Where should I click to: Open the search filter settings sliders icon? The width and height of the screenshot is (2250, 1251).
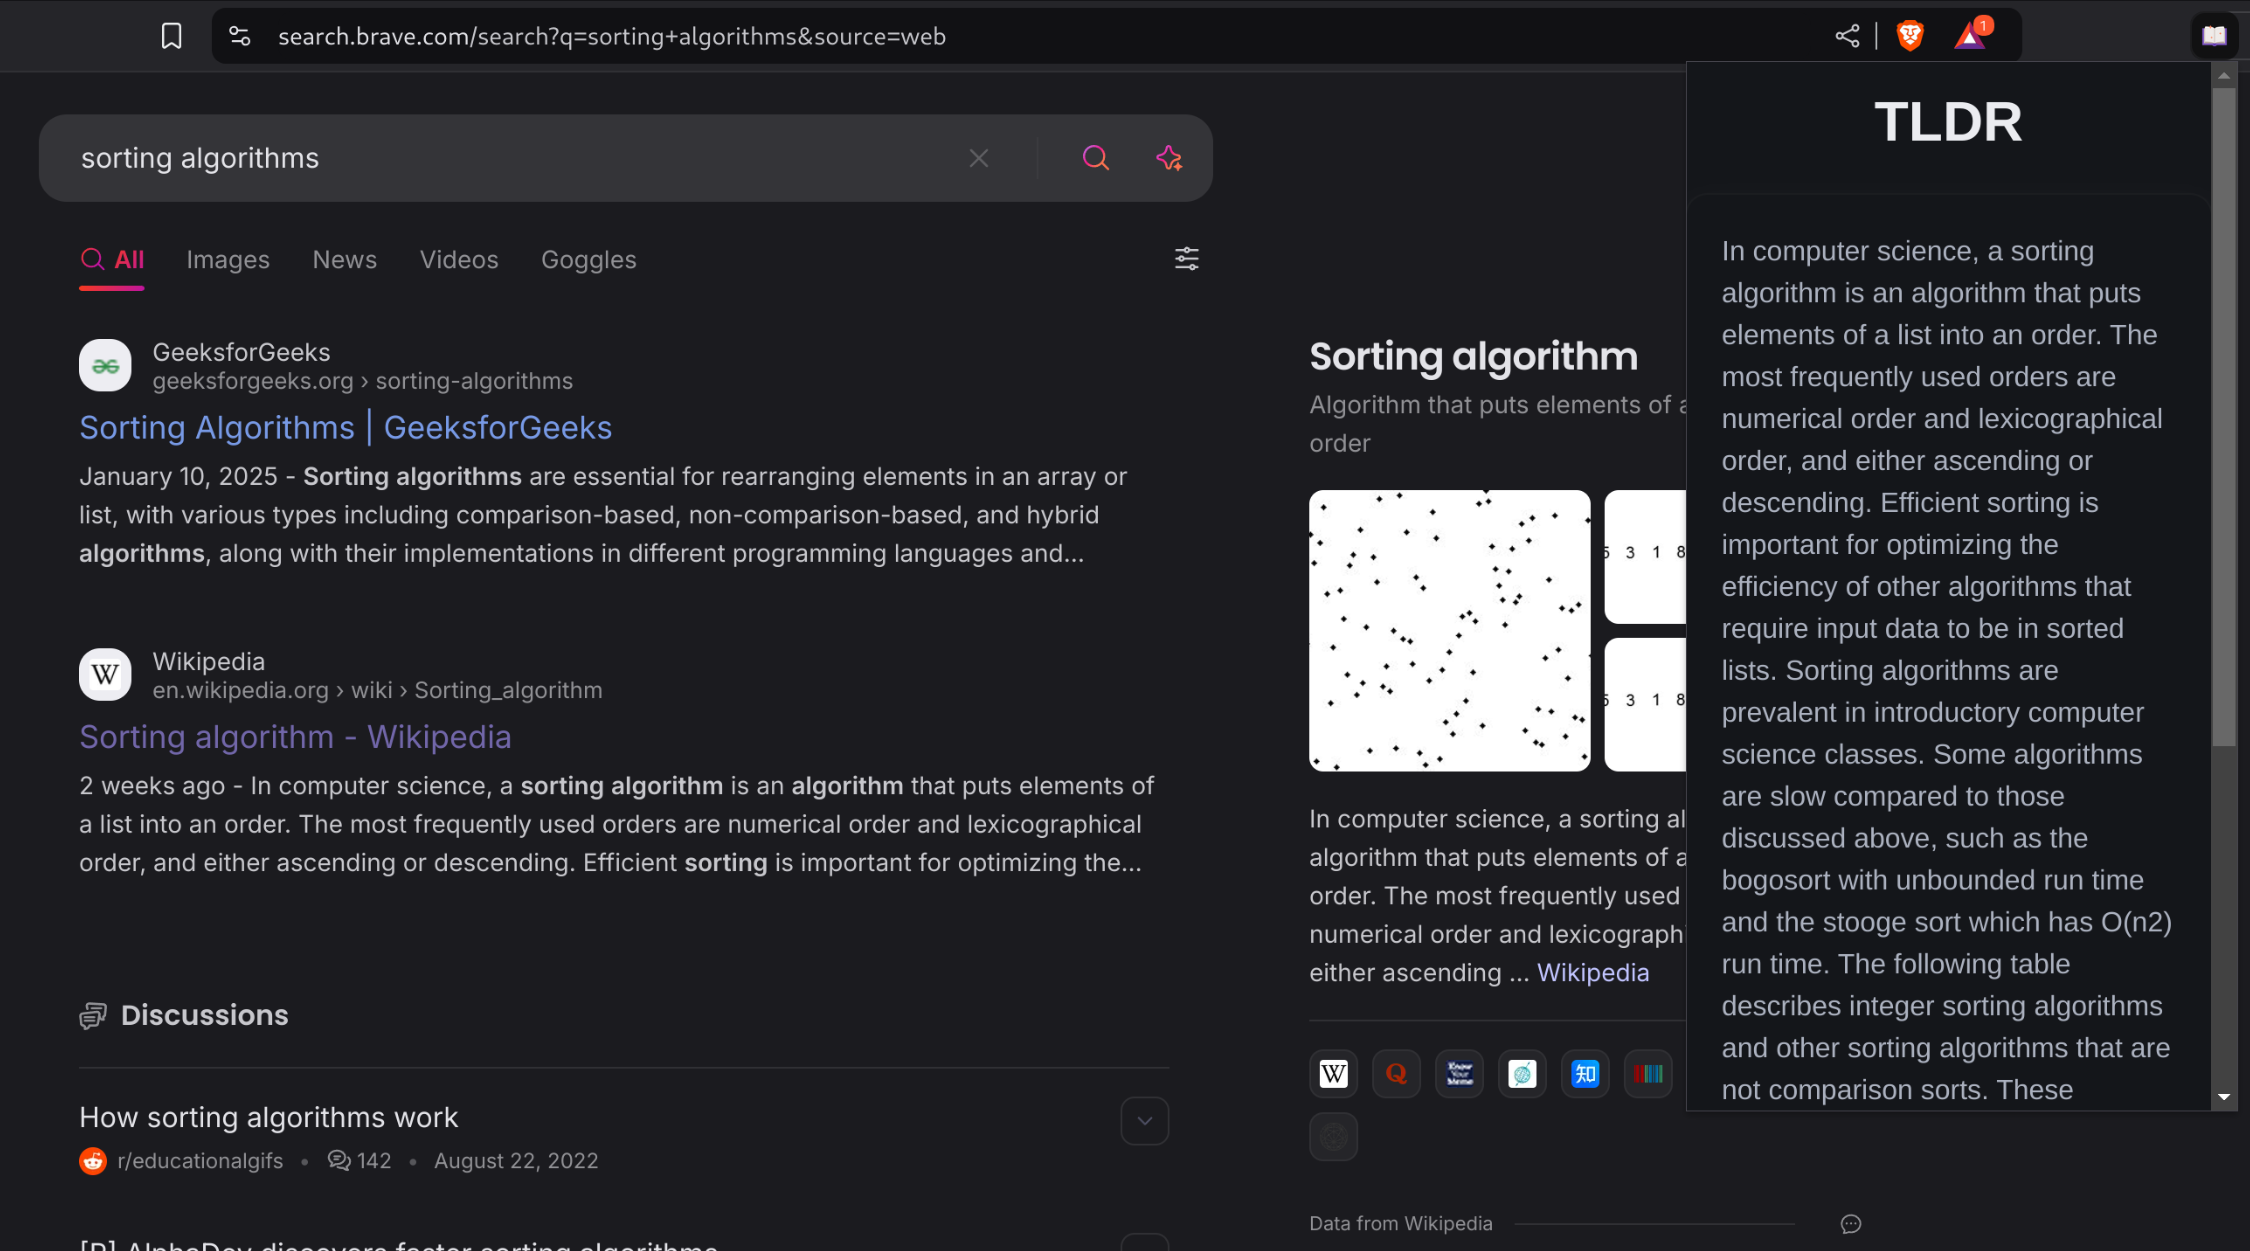(x=1186, y=259)
